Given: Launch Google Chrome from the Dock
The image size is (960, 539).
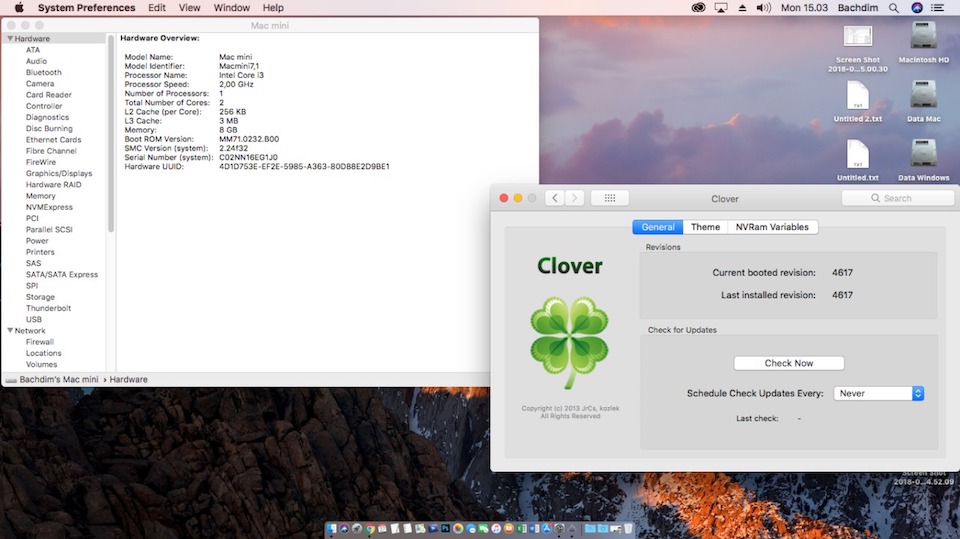Looking at the screenshot, I should point(370,529).
